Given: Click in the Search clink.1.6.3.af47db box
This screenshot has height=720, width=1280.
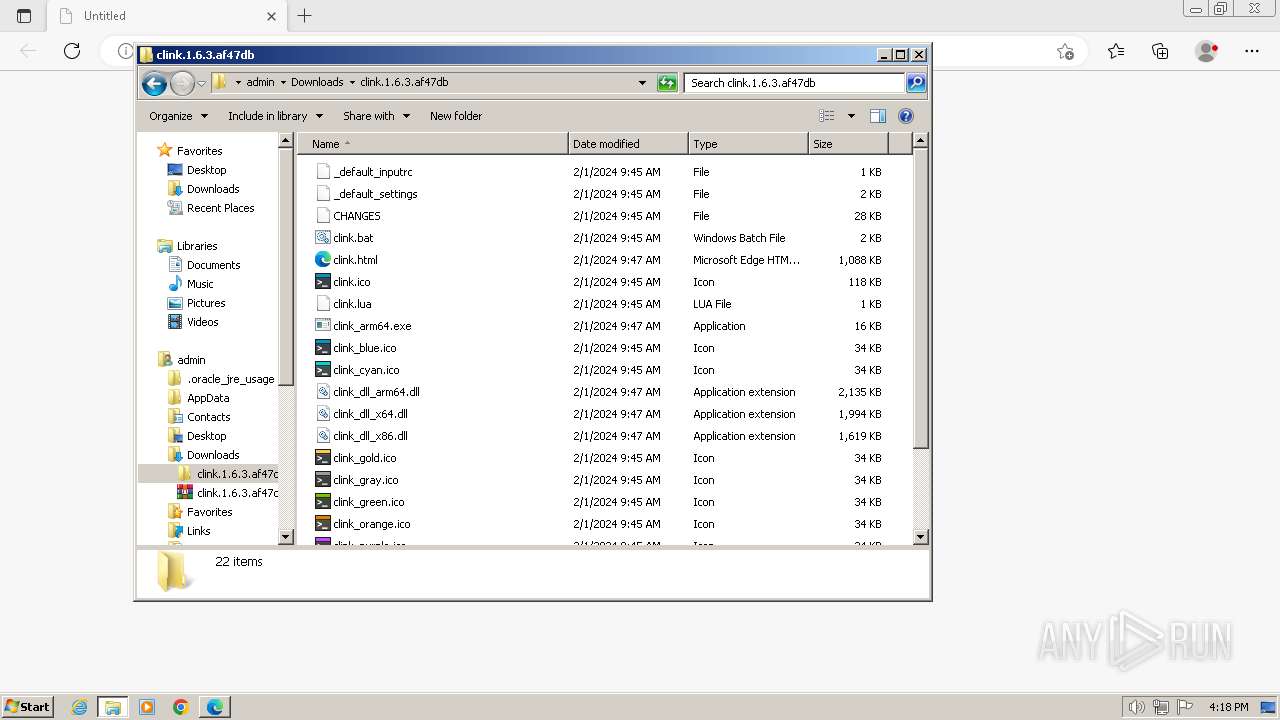Looking at the screenshot, I should coord(795,83).
